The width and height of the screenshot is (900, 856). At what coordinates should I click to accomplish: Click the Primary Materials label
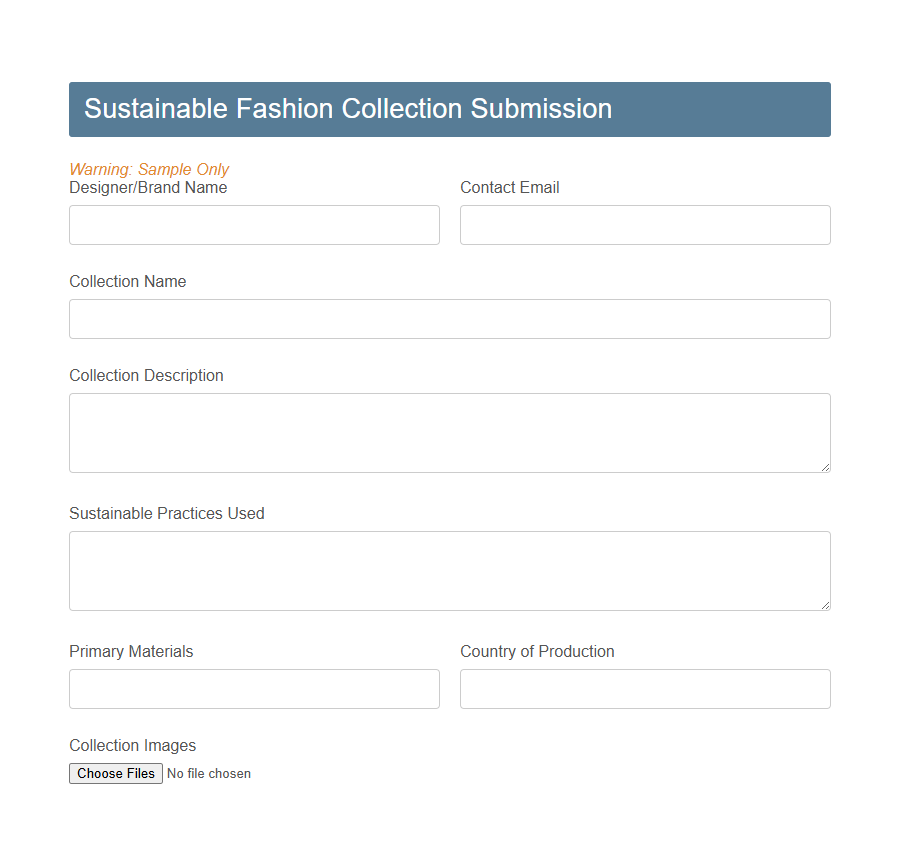pyautogui.click(x=131, y=651)
